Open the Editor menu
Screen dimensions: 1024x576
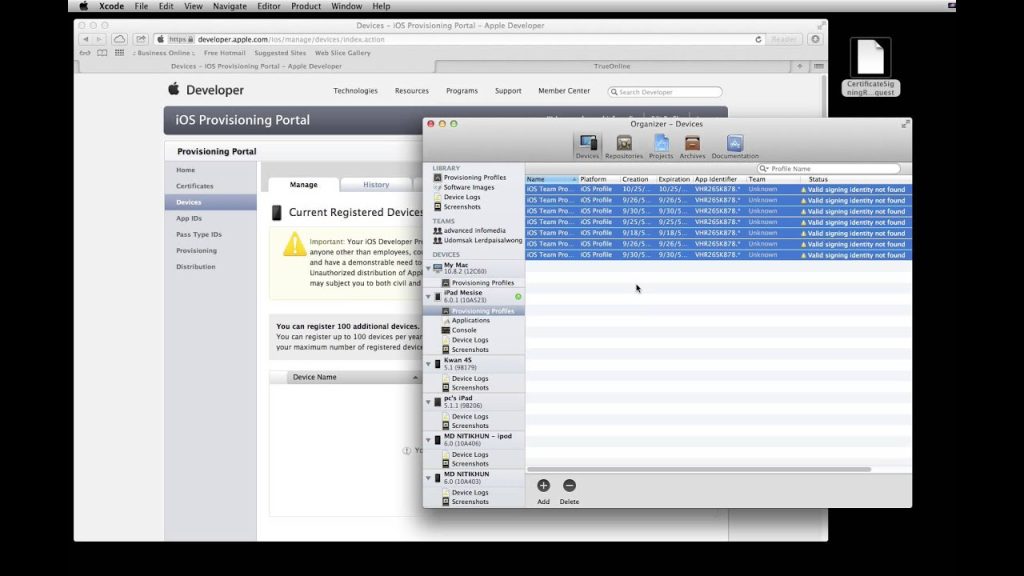click(268, 6)
